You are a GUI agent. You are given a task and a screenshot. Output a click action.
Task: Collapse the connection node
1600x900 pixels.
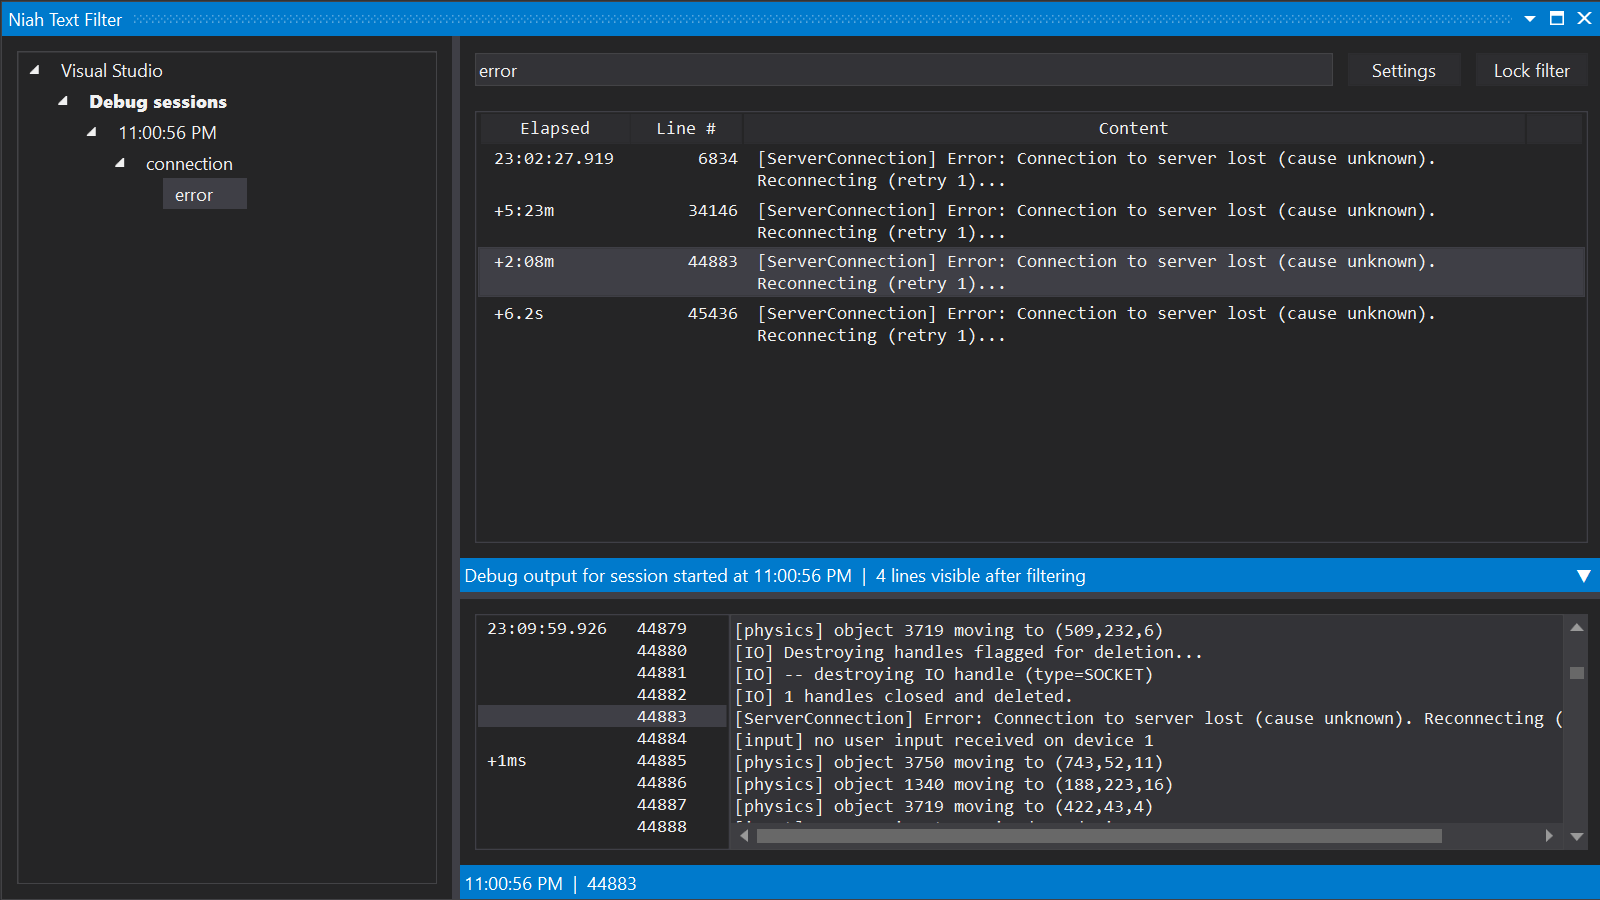coord(119,163)
